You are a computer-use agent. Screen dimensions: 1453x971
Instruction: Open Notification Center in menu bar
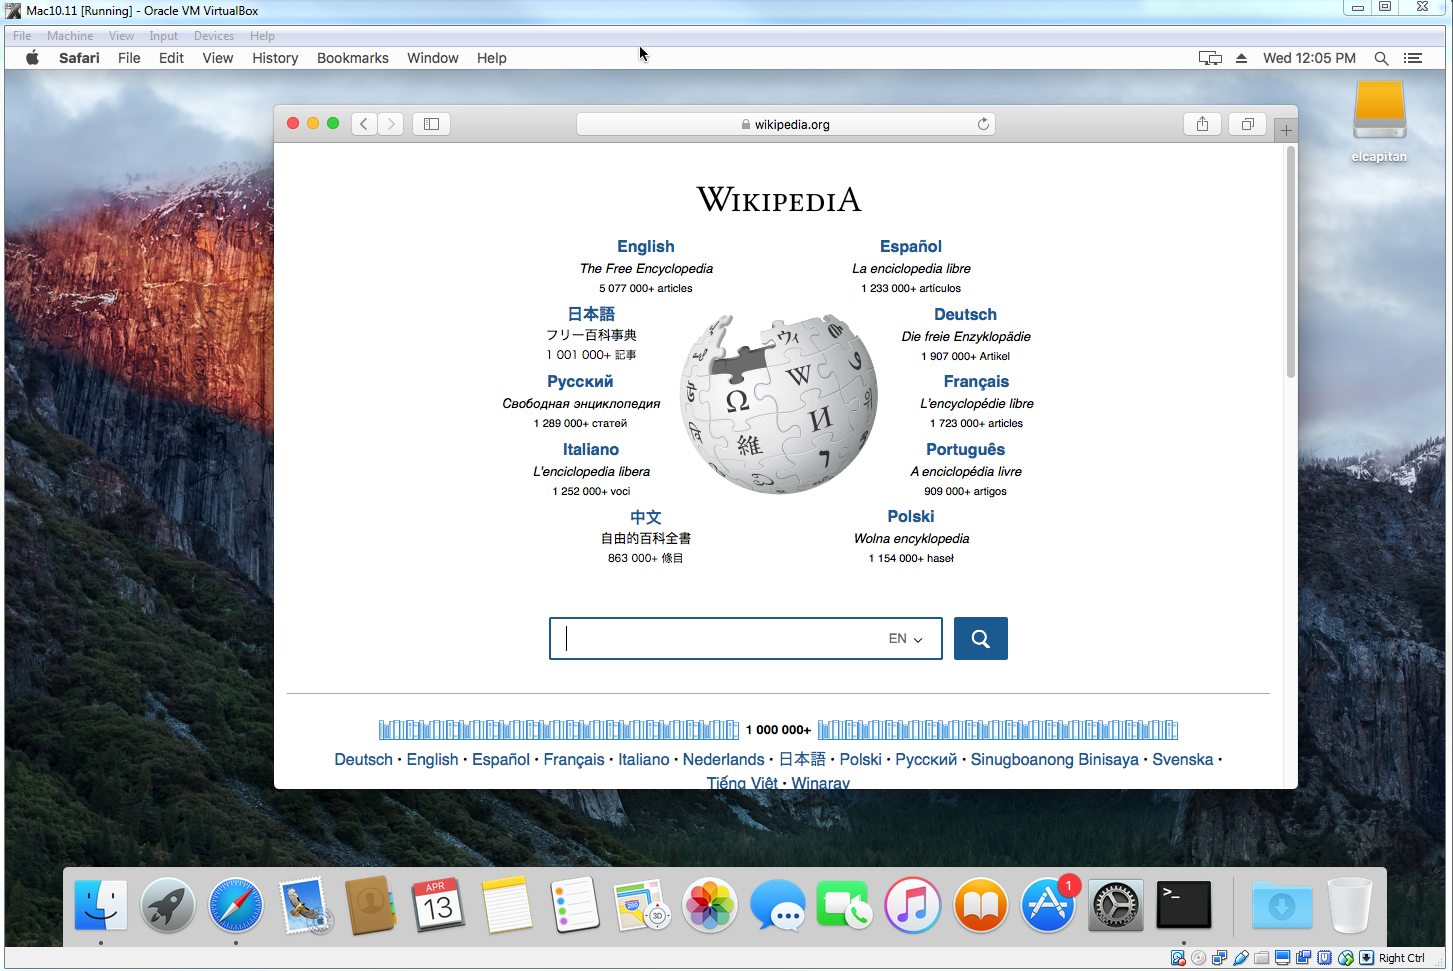click(x=1413, y=58)
